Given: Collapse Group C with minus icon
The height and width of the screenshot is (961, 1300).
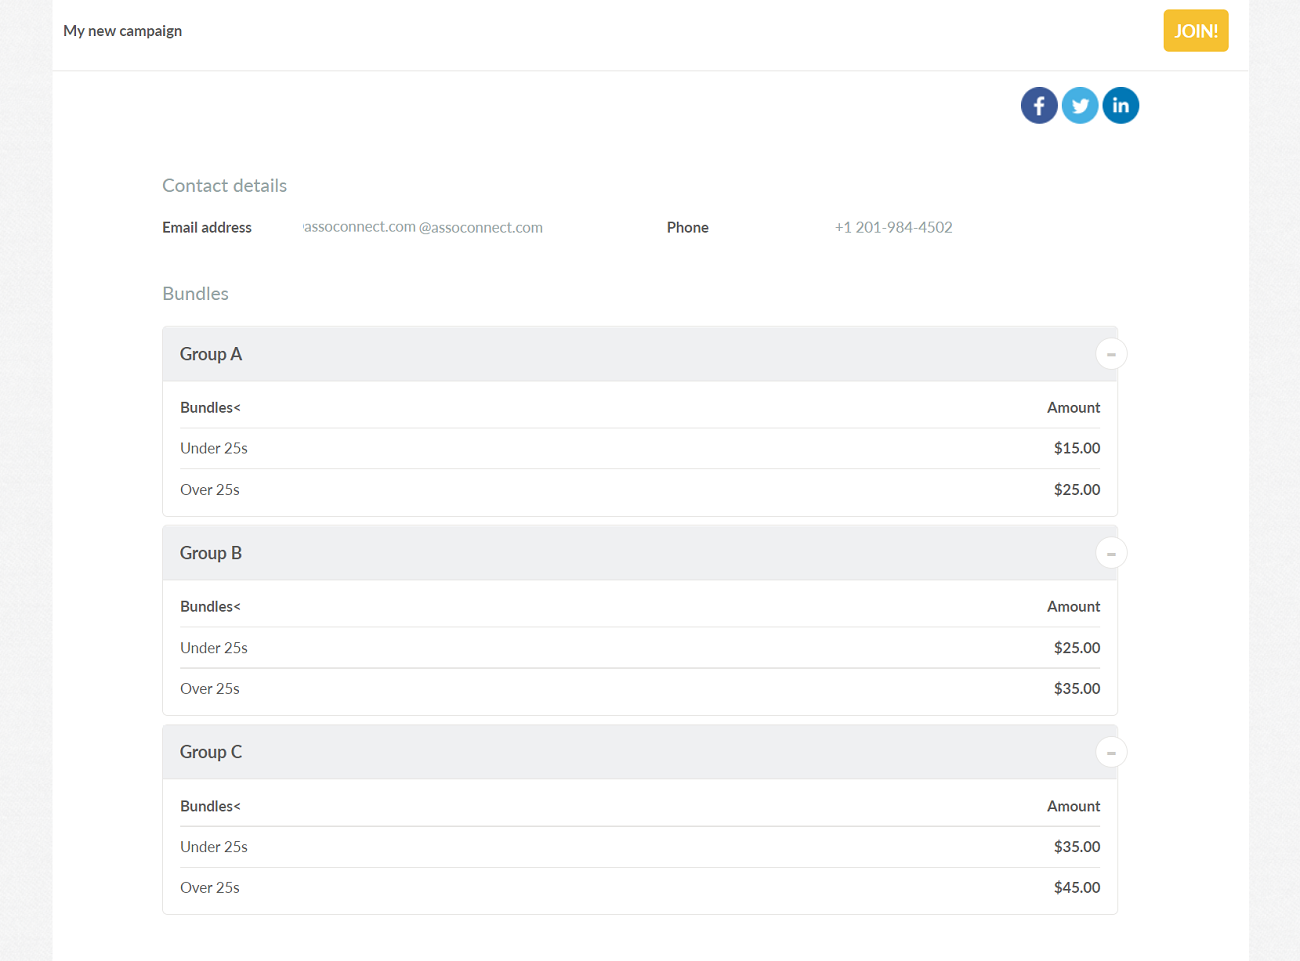Looking at the screenshot, I should click(x=1111, y=752).
